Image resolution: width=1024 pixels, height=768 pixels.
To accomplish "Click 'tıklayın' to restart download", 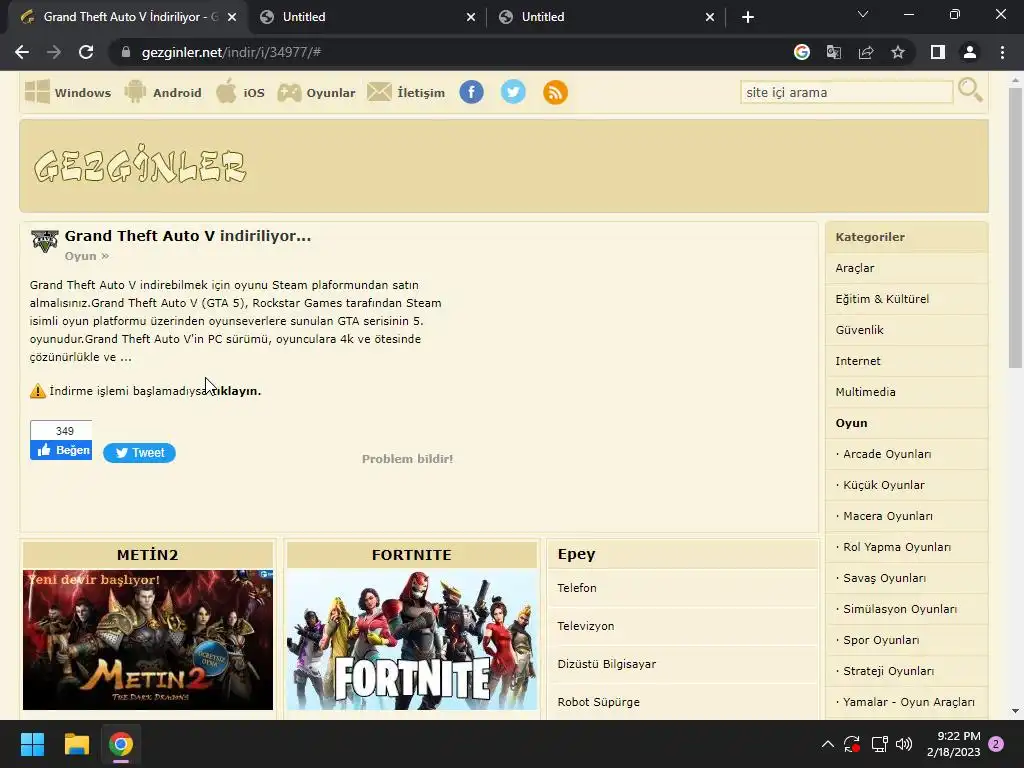I will [x=235, y=391].
